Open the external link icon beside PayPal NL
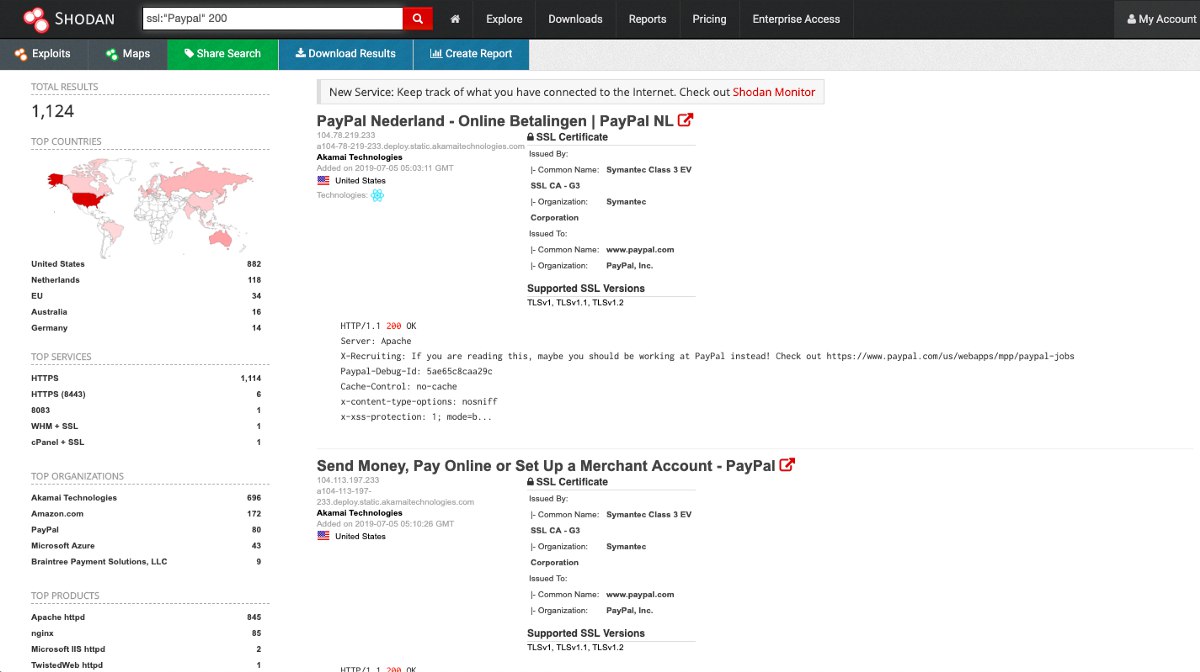Screen dimensions: 1200x672 click(x=685, y=120)
